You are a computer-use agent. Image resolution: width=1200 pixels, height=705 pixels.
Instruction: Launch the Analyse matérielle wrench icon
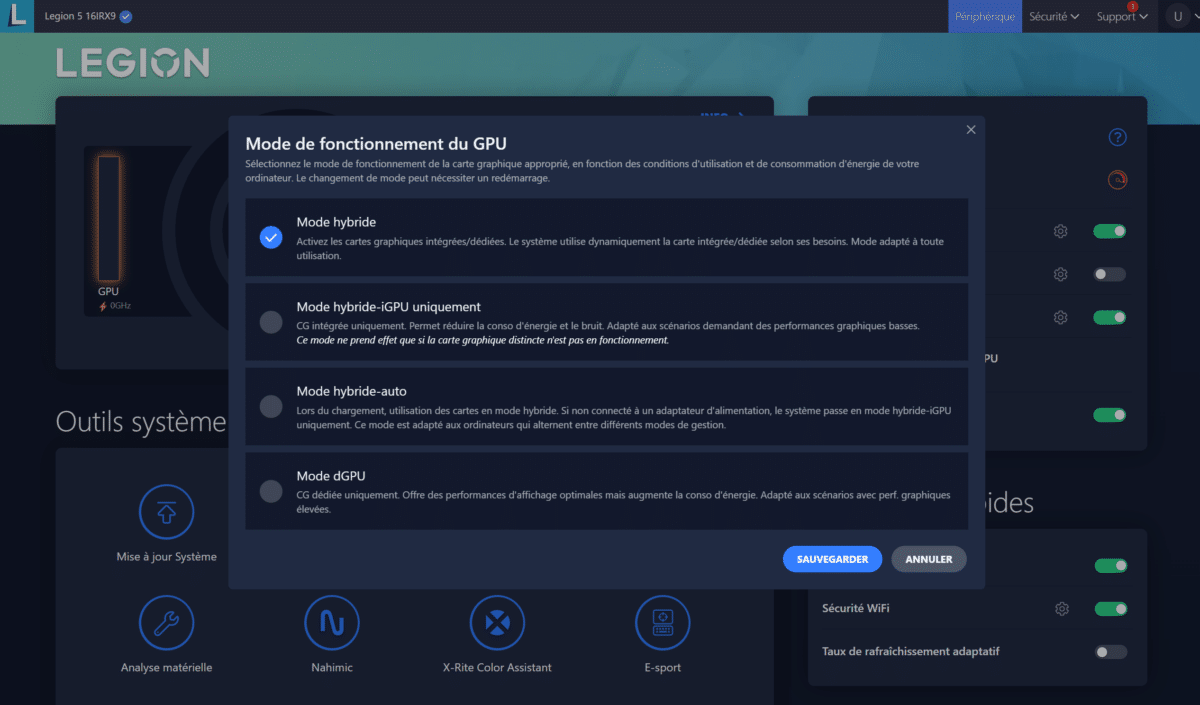166,624
